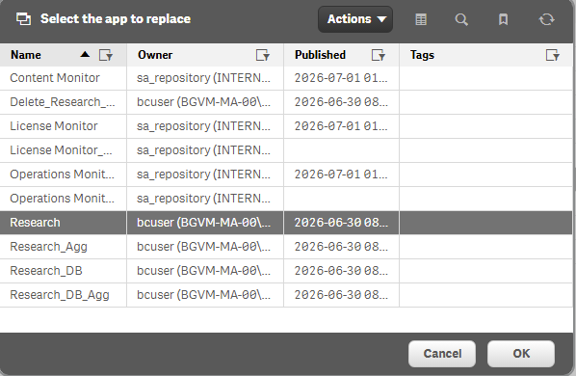Click the published date of Research_Agg

click(x=341, y=247)
